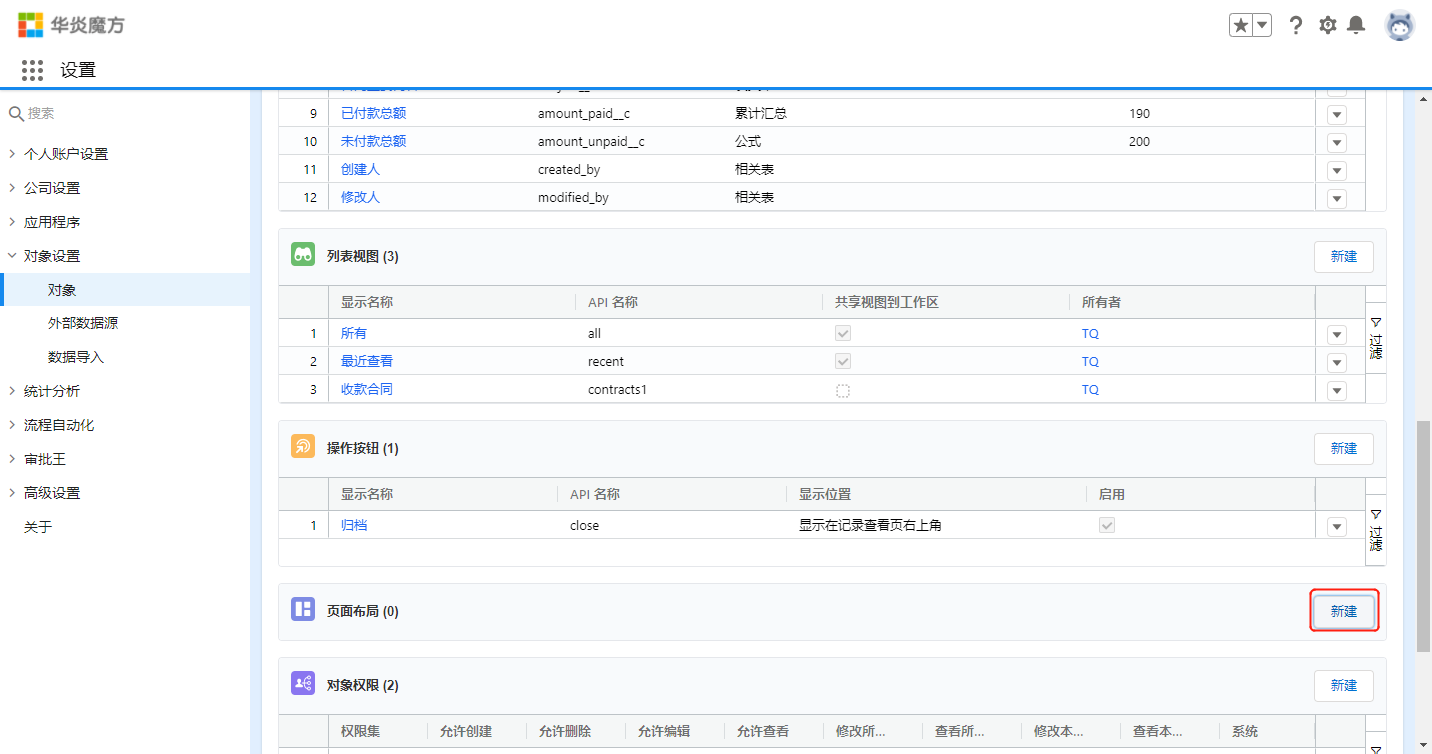This screenshot has height=754, width=1432.
Task: Toggle shared-view checkbox for 最近查看 row
Action: [843, 361]
